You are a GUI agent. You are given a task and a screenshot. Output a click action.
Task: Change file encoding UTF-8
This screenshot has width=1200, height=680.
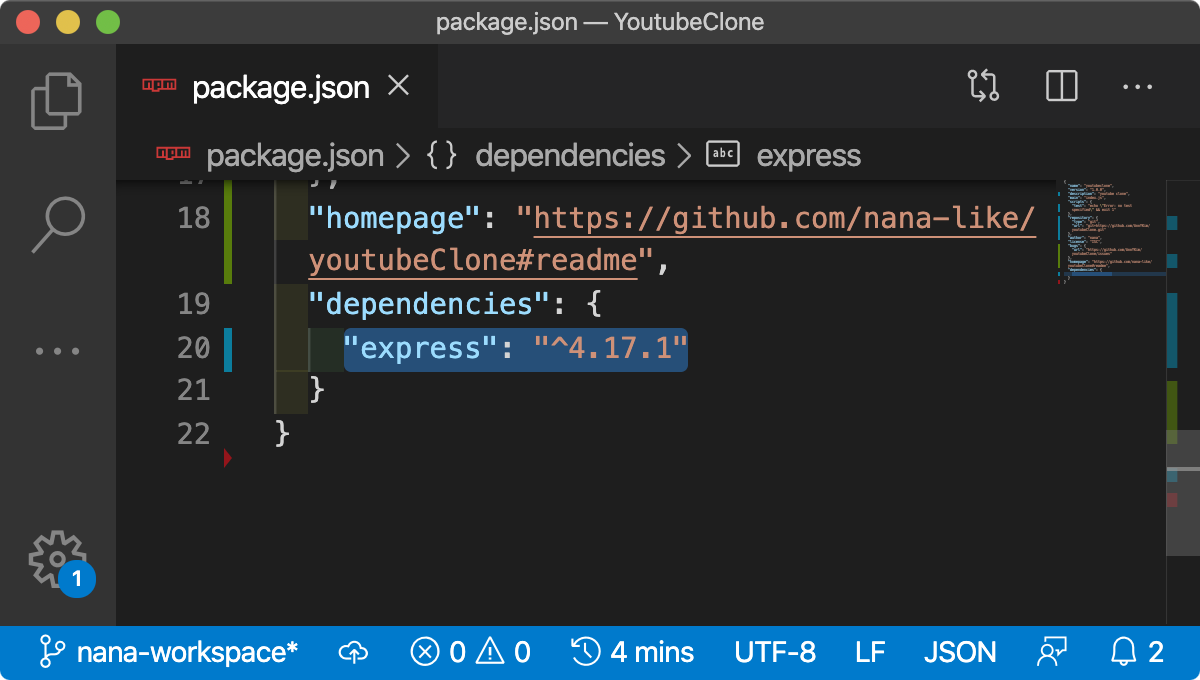tap(775, 653)
